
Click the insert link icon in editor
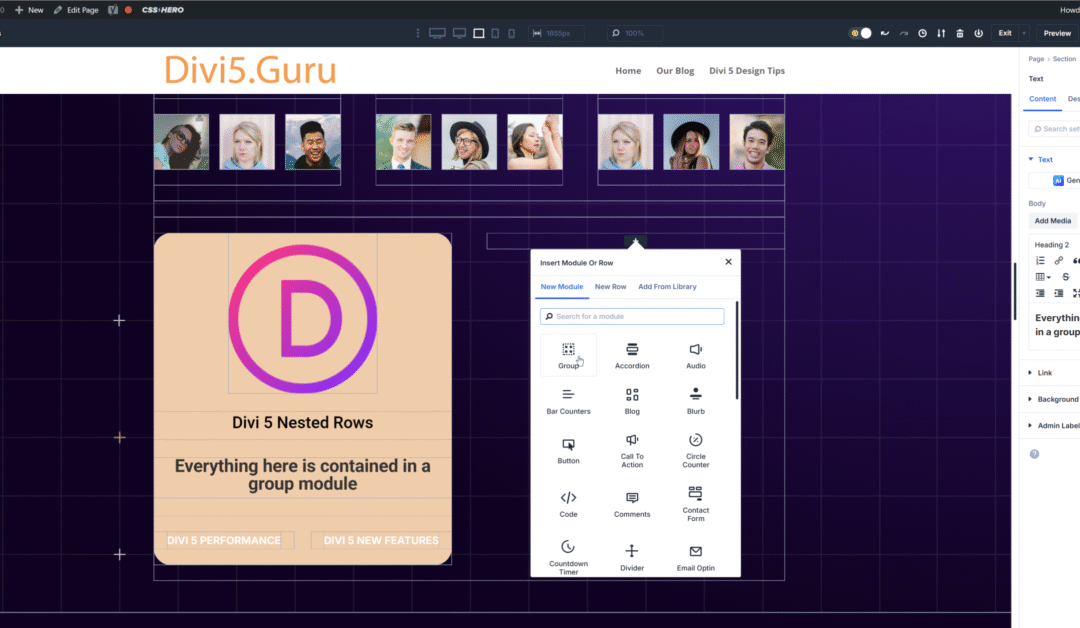click(x=1059, y=260)
